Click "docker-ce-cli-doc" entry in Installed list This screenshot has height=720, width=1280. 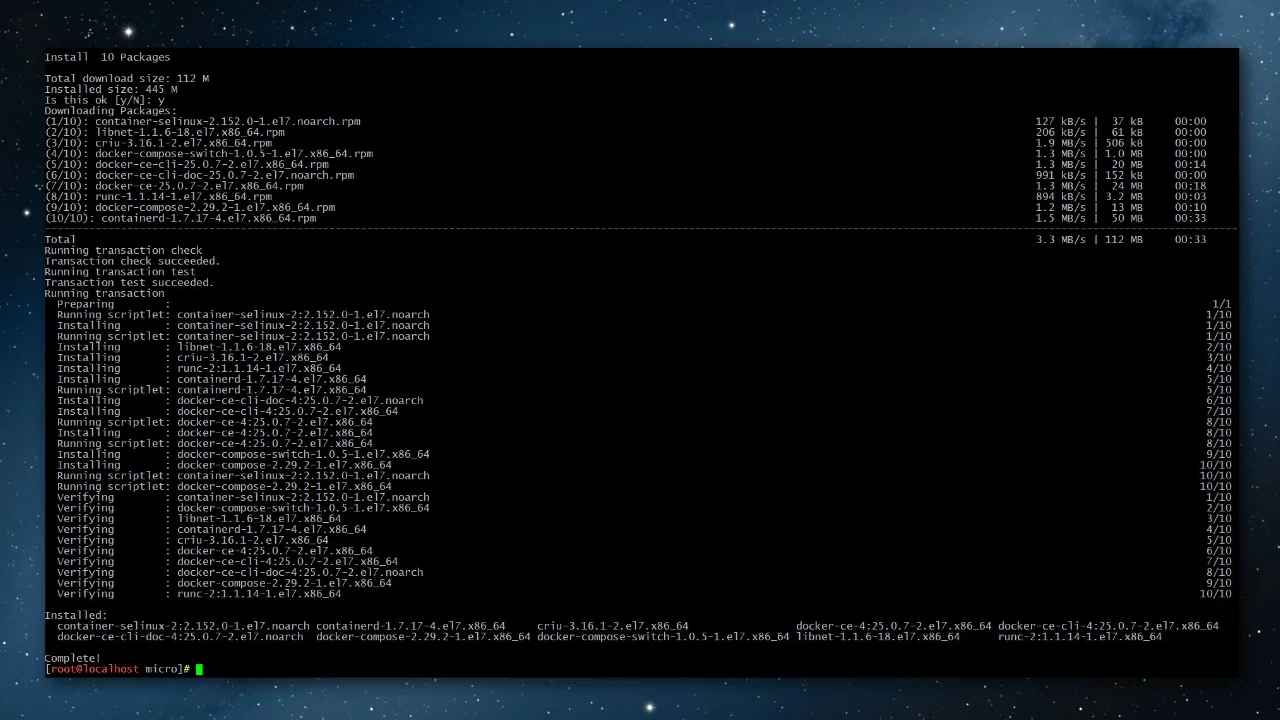click(x=180, y=637)
